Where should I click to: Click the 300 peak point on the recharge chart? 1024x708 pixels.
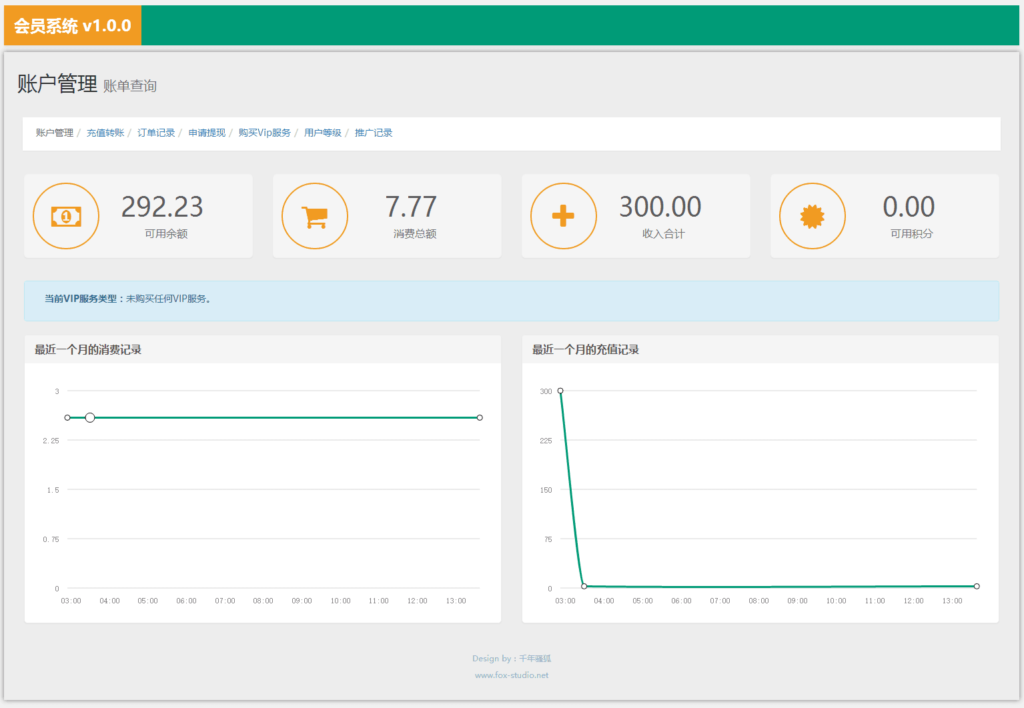pos(560,391)
